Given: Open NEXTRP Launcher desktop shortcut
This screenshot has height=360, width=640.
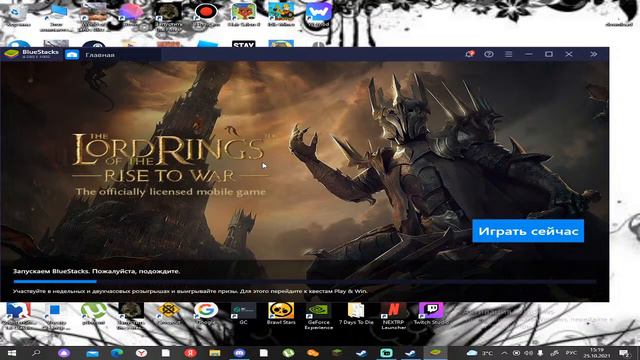Looking at the screenshot, I should click(x=393, y=316).
